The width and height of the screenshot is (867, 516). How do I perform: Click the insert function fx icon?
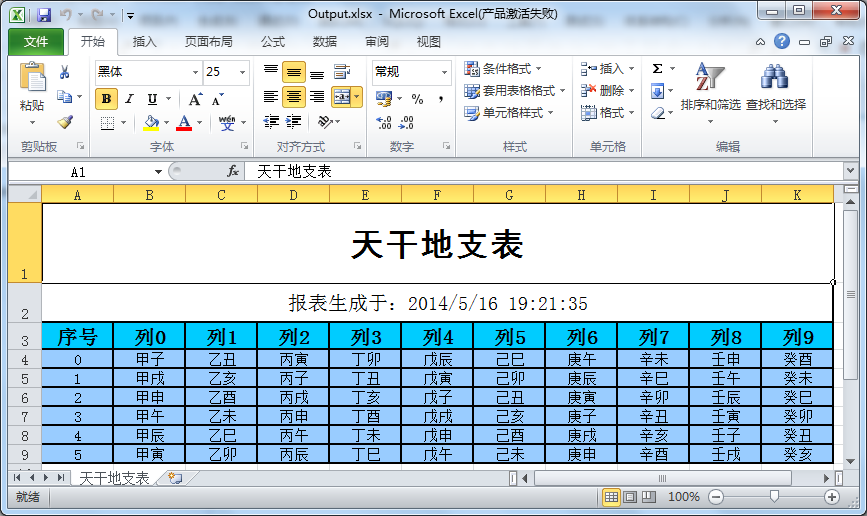click(x=233, y=171)
